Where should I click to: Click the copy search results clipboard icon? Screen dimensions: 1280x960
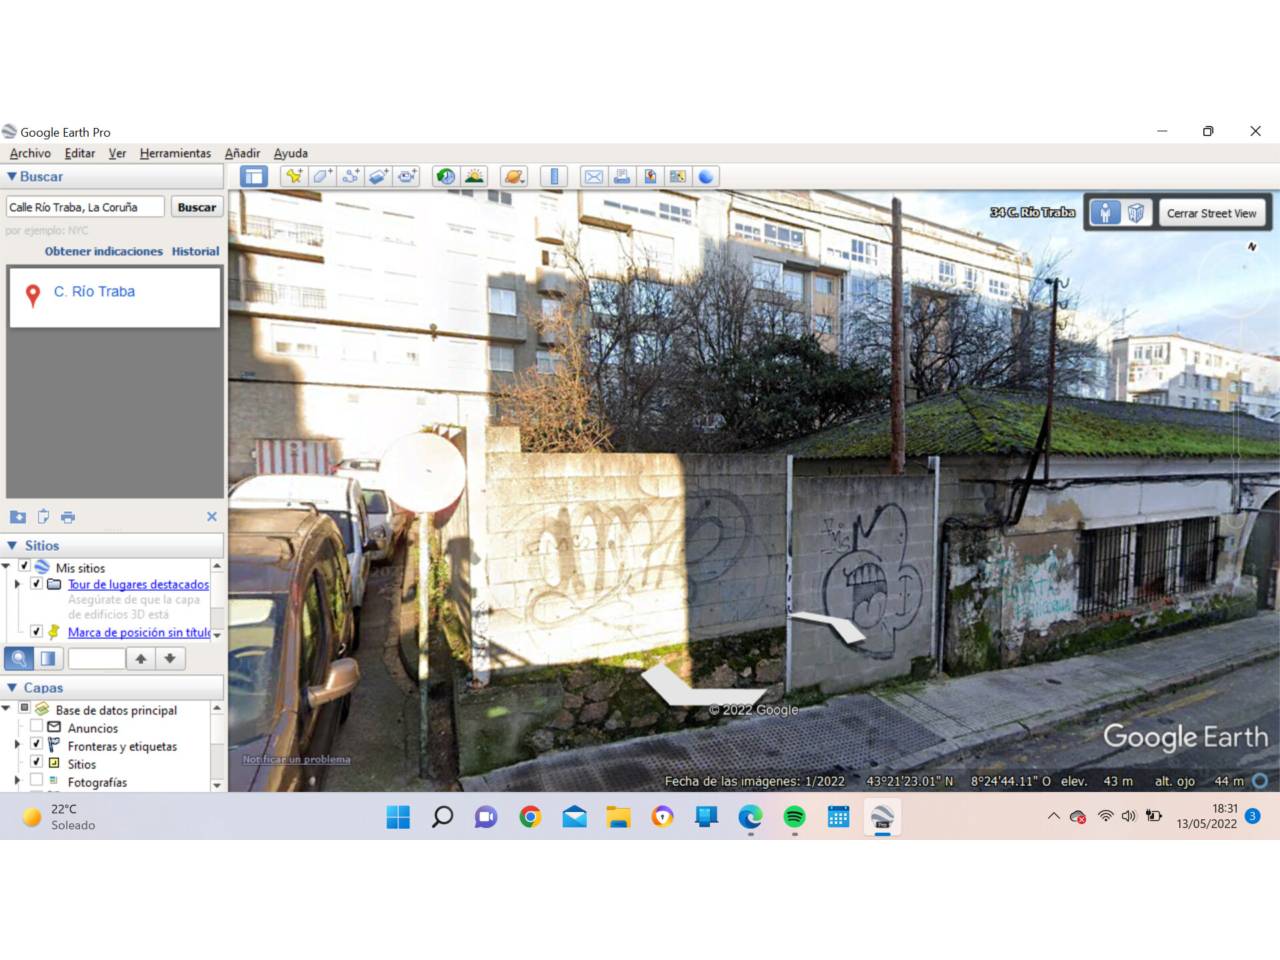[x=43, y=517]
